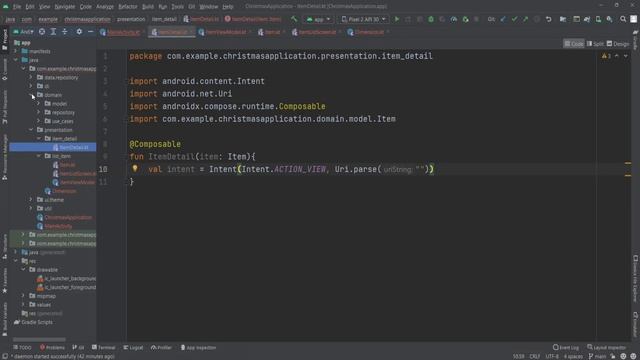Open the Profiler tool window

pyautogui.click(x=161, y=347)
